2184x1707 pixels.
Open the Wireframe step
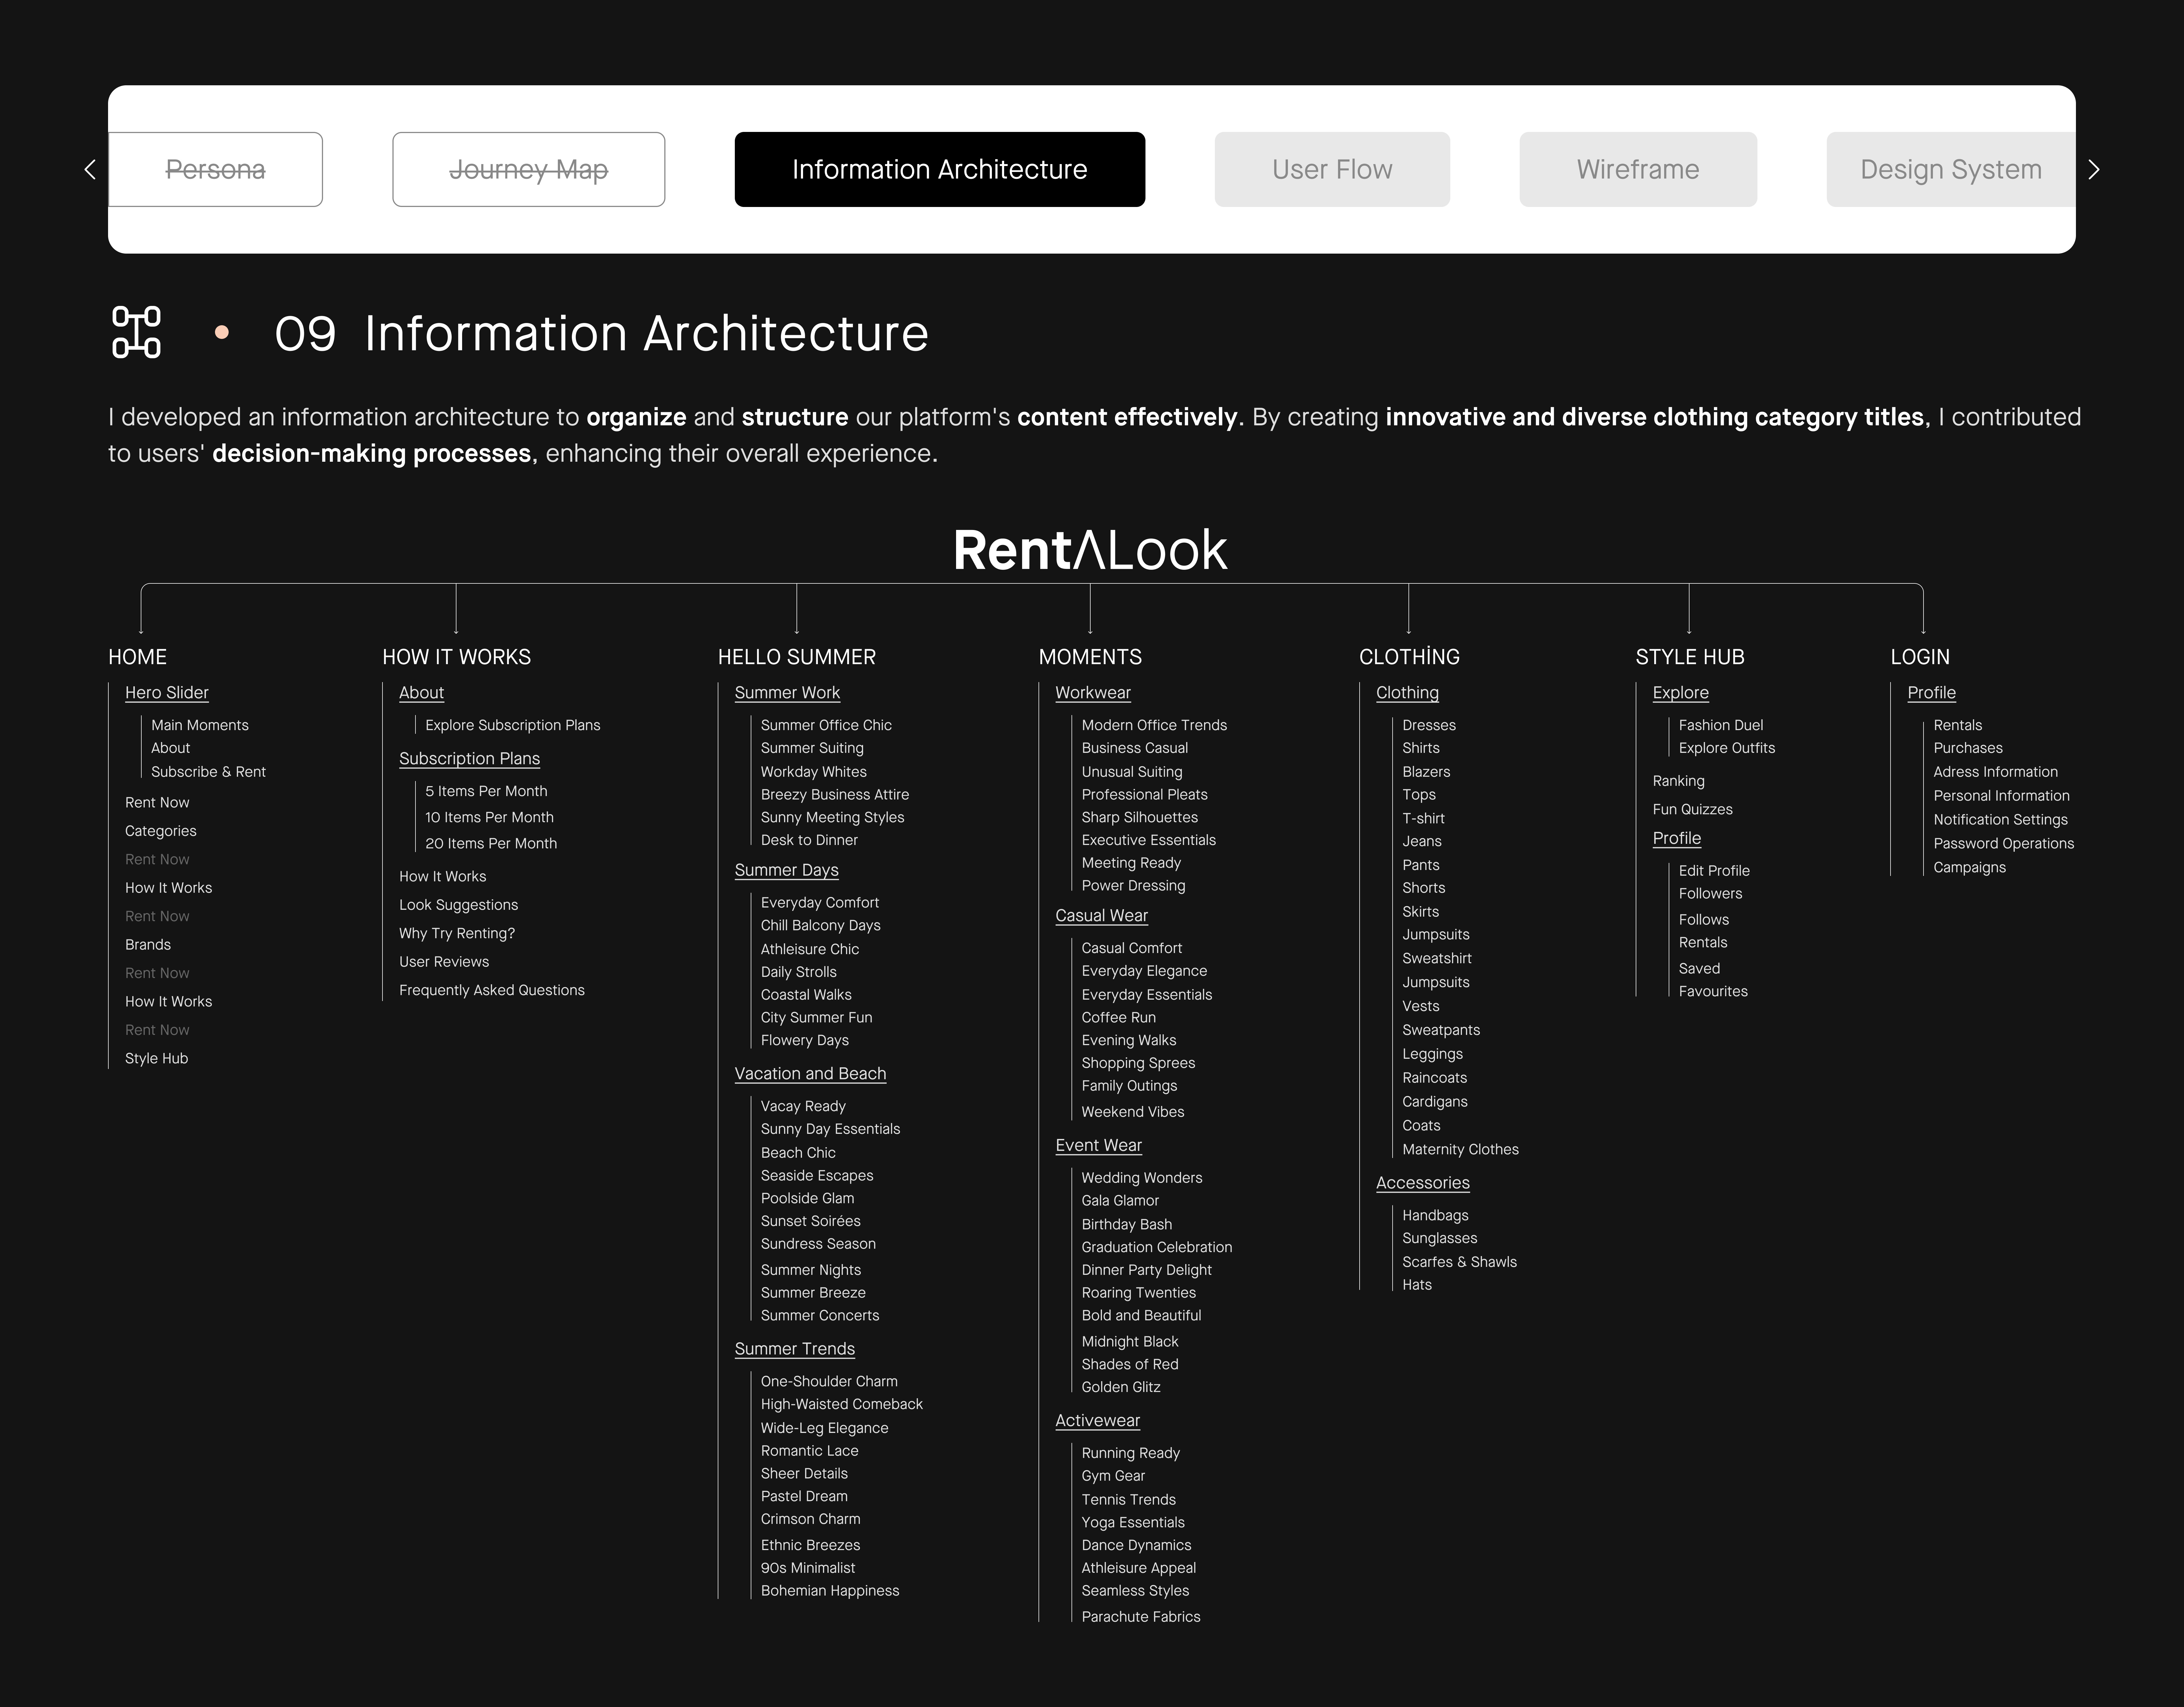pos(1637,169)
